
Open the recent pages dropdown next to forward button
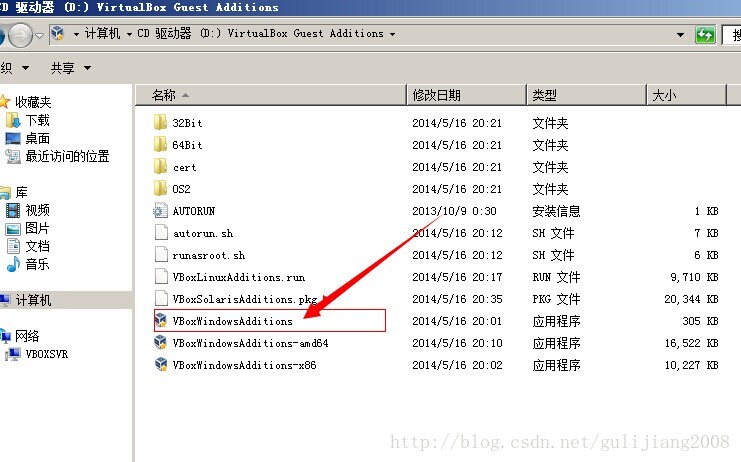(40, 35)
